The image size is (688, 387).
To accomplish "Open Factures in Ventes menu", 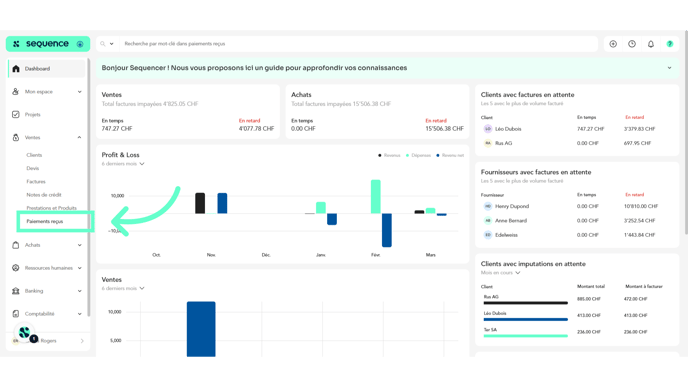I will pyautogui.click(x=36, y=182).
